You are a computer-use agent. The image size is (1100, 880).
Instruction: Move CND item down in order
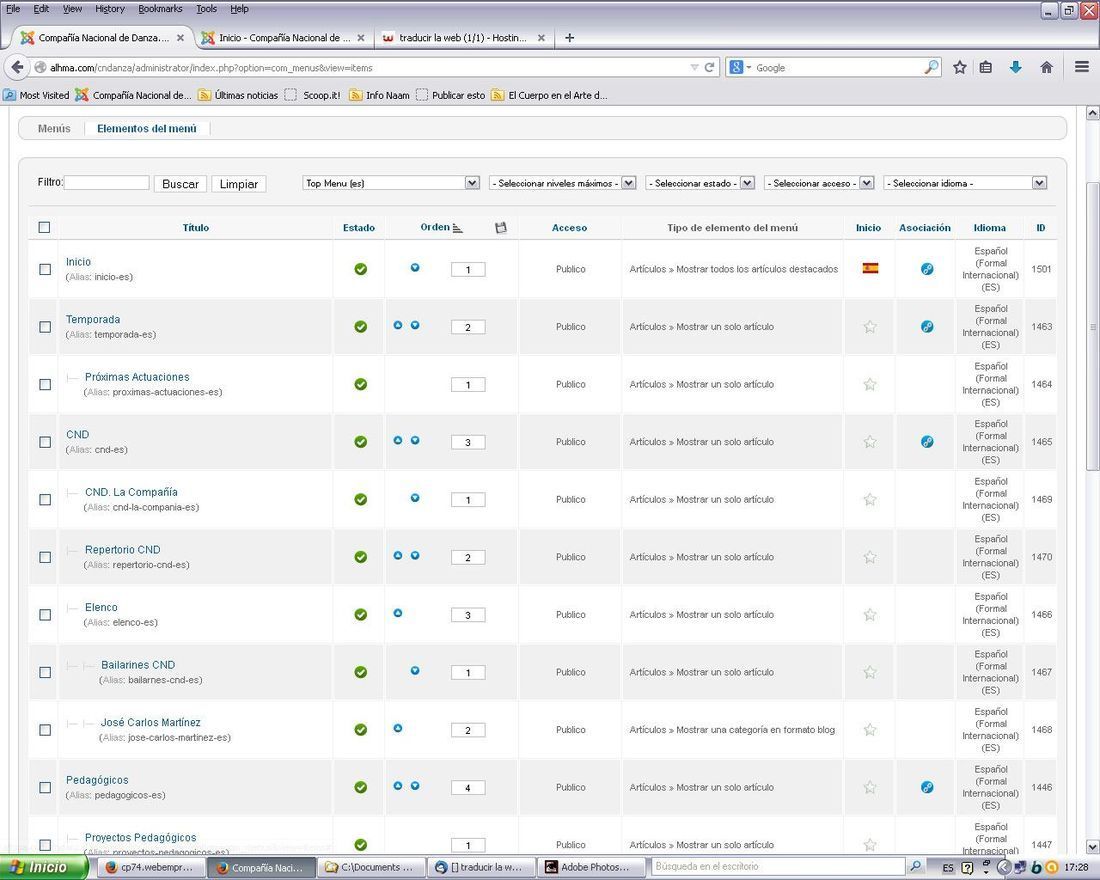(x=415, y=440)
